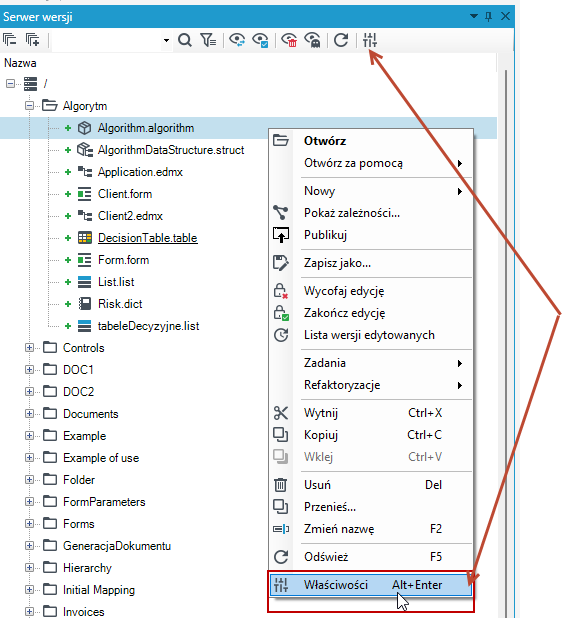
Task: Expand the DOC2 folder
Action: click(29, 392)
